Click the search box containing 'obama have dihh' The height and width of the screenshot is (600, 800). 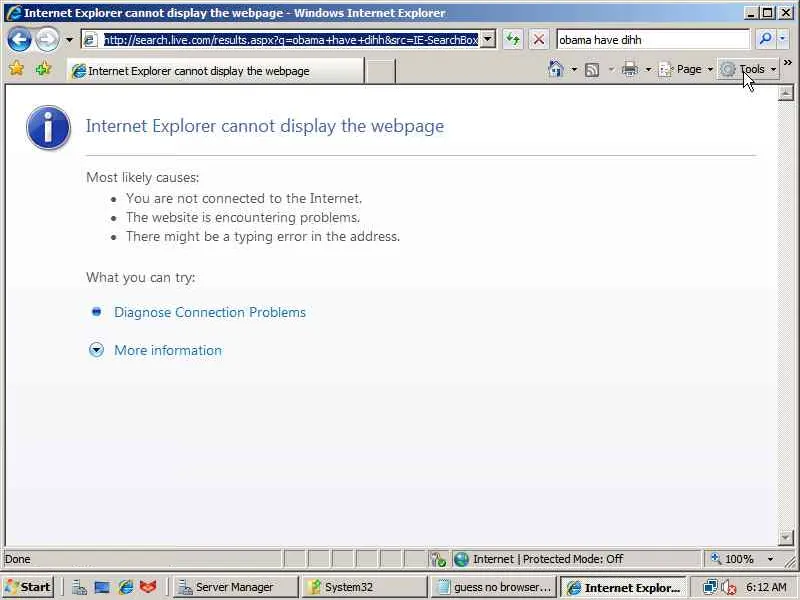click(x=653, y=39)
